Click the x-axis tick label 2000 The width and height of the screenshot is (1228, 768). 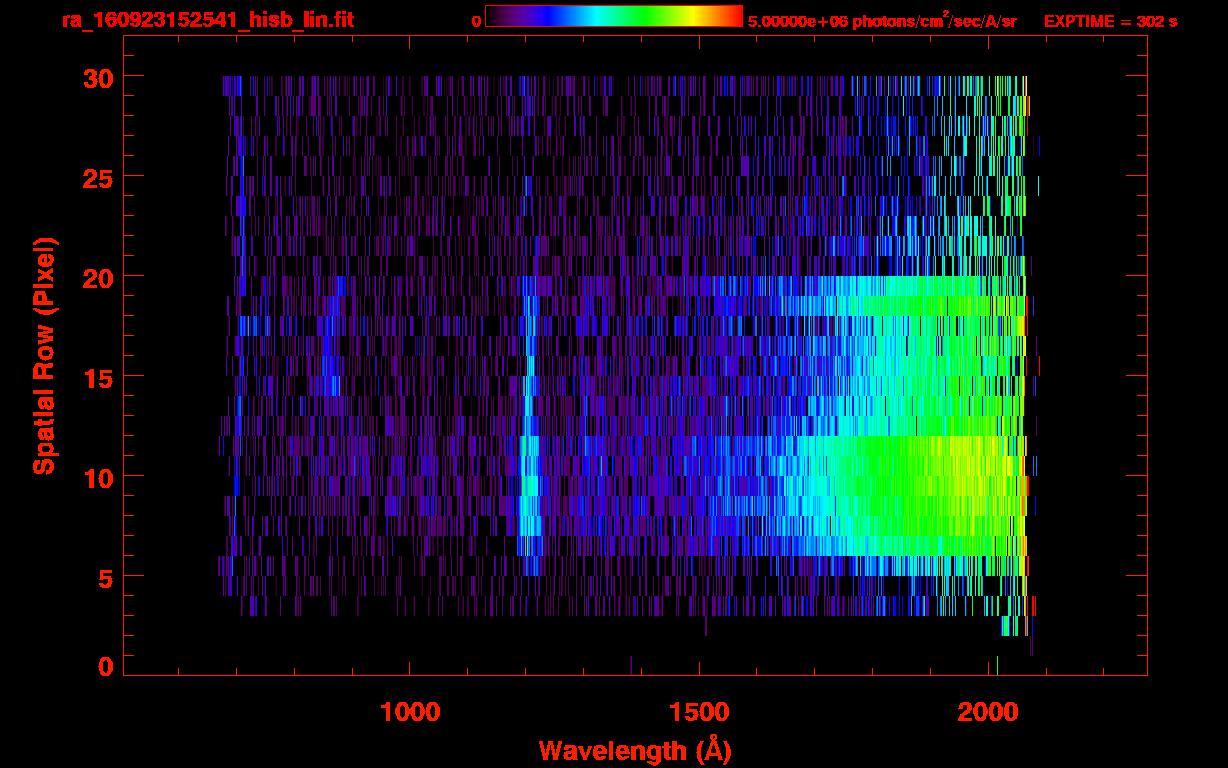[990, 712]
